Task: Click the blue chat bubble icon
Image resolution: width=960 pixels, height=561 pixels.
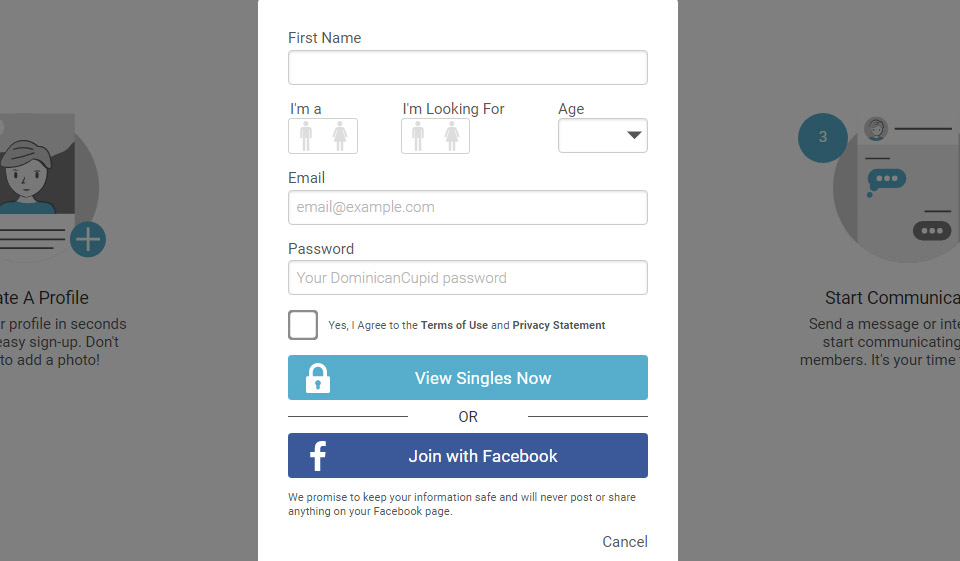Action: click(x=886, y=180)
